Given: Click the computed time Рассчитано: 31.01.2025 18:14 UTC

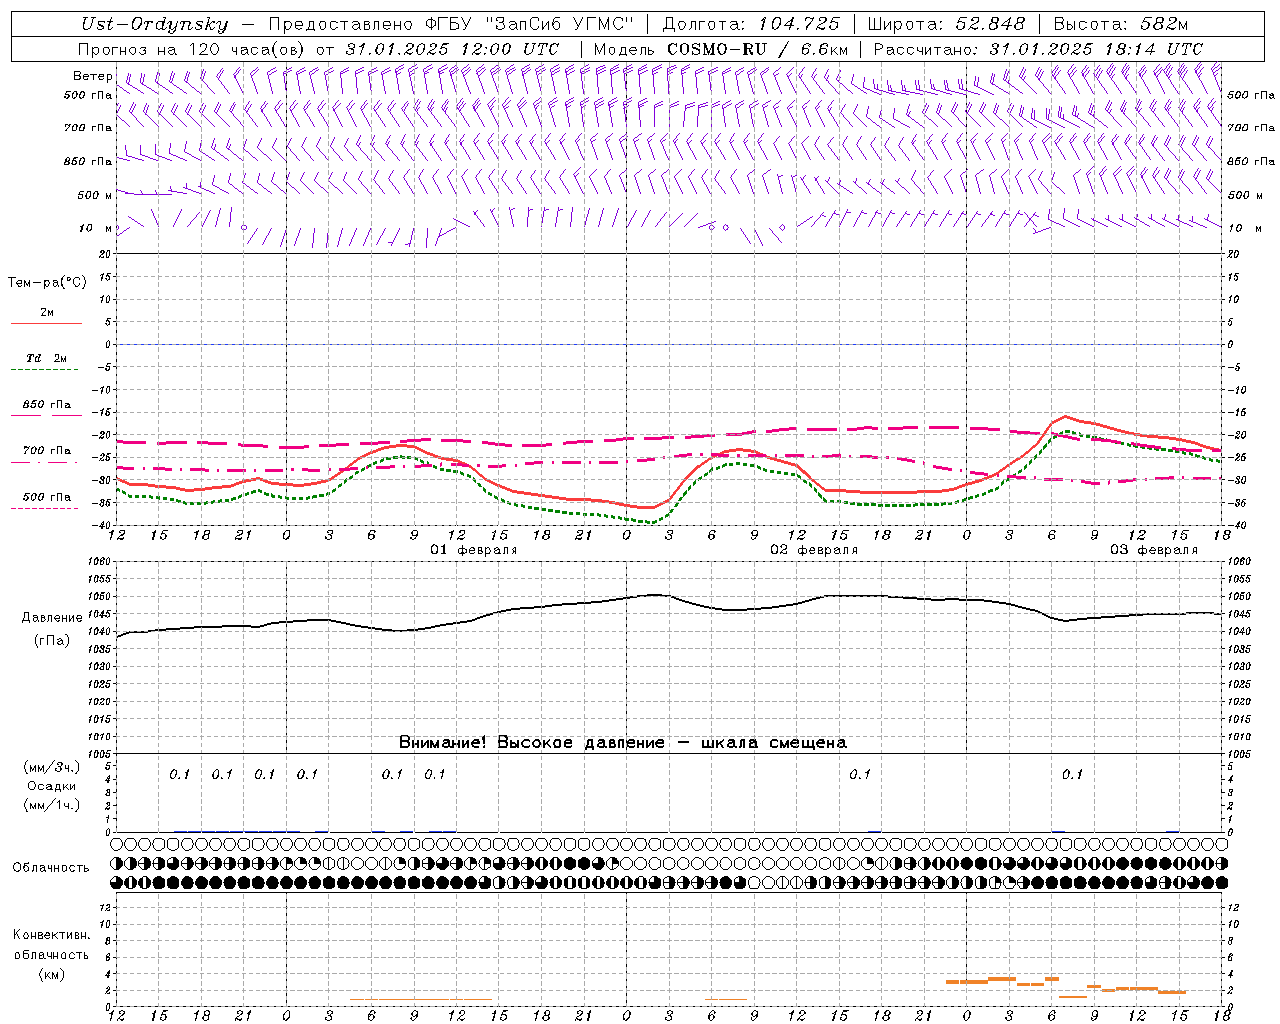Looking at the screenshot, I should pyautogui.click(x=1038, y=49).
